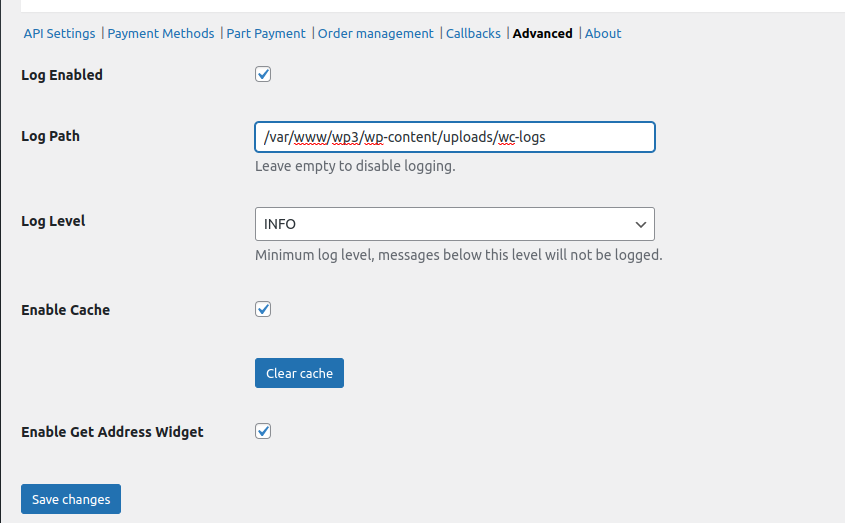This screenshot has height=523, width=845.
Task: Click the Enable Get Address Widget label
Action: (112, 432)
